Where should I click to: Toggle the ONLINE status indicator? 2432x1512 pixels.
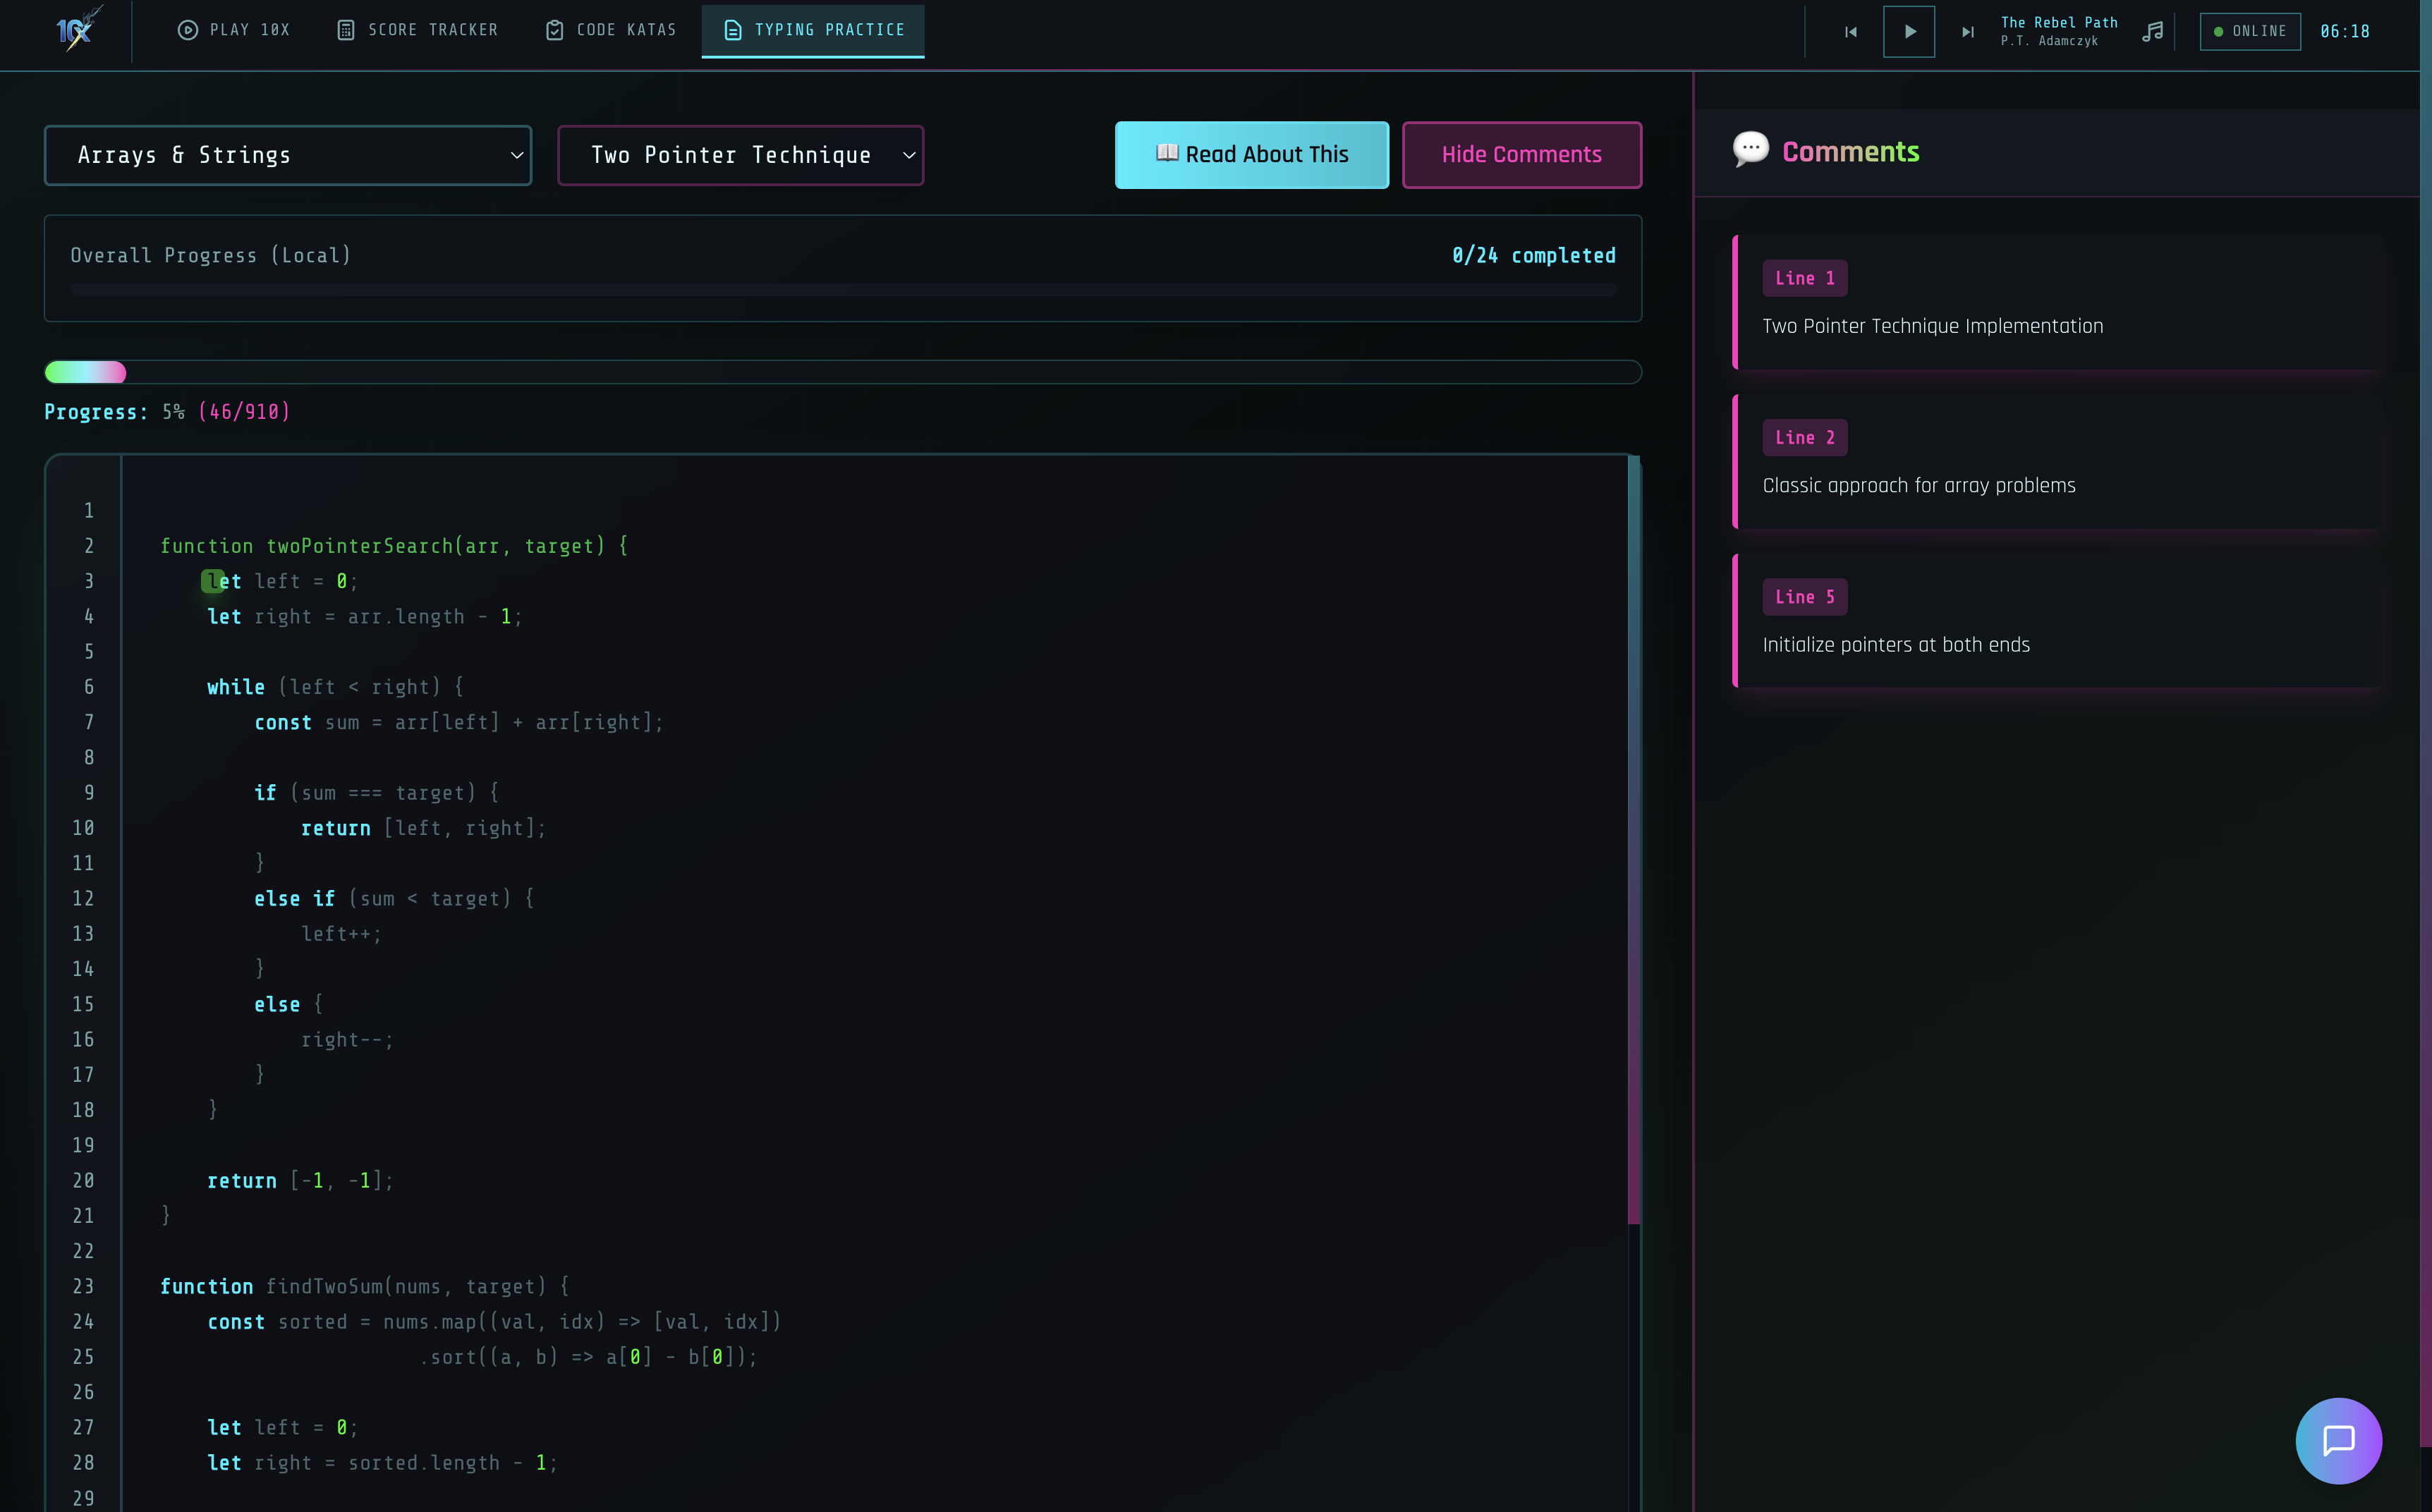click(2249, 31)
